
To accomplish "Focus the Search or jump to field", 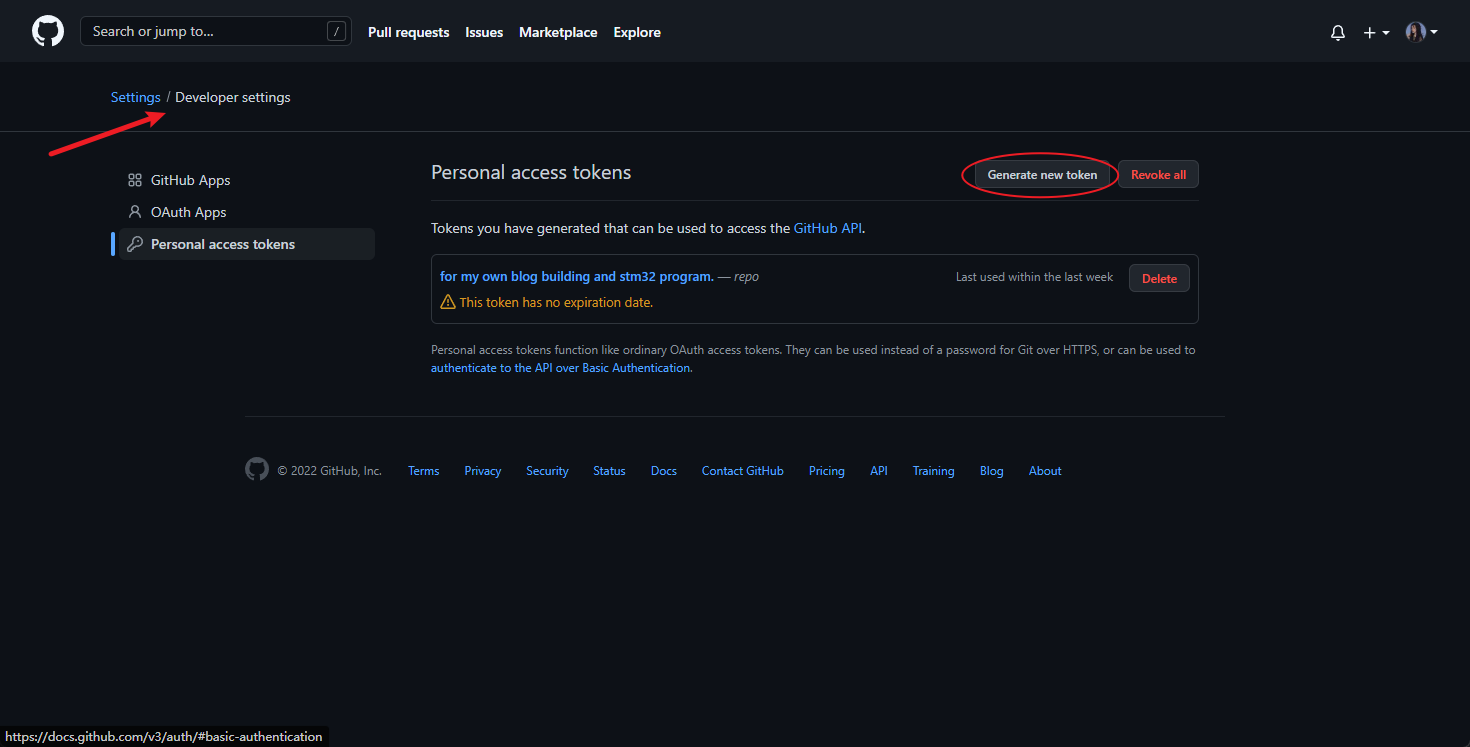I will pyautogui.click(x=216, y=31).
